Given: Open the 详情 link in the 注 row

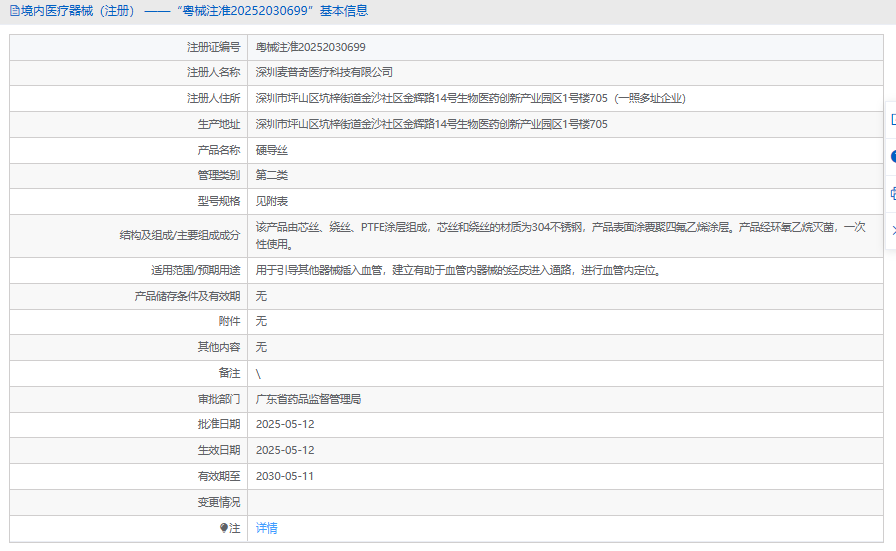Looking at the screenshot, I should [x=266, y=528].
